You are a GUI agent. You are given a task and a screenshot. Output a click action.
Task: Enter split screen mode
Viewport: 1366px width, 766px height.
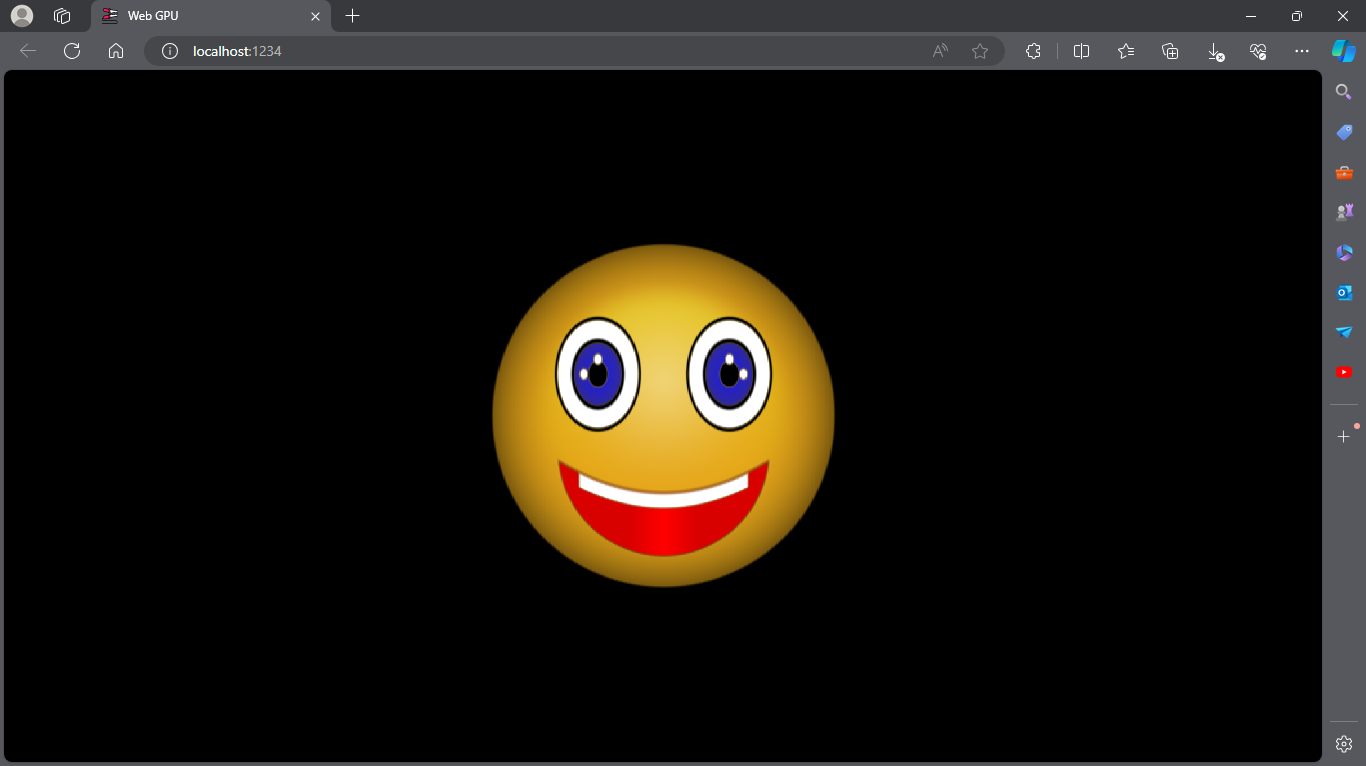1081,51
